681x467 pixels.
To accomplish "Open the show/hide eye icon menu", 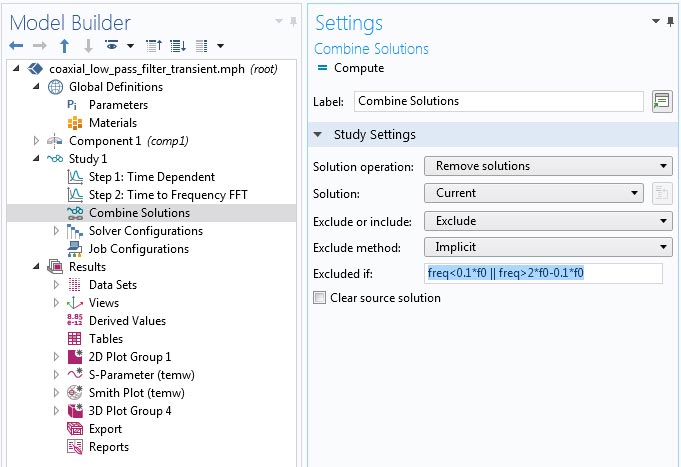I will click(112, 46).
